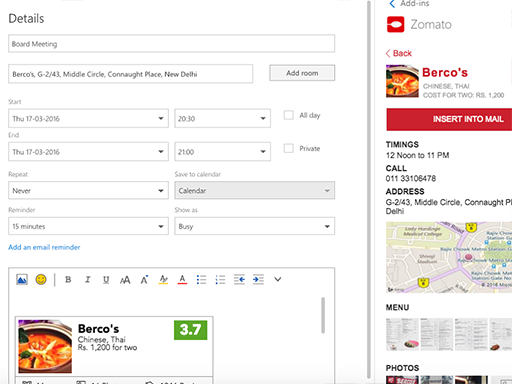Image resolution: width=512 pixels, height=384 pixels.
Task: Insert picture using the image icon
Action: point(22,279)
